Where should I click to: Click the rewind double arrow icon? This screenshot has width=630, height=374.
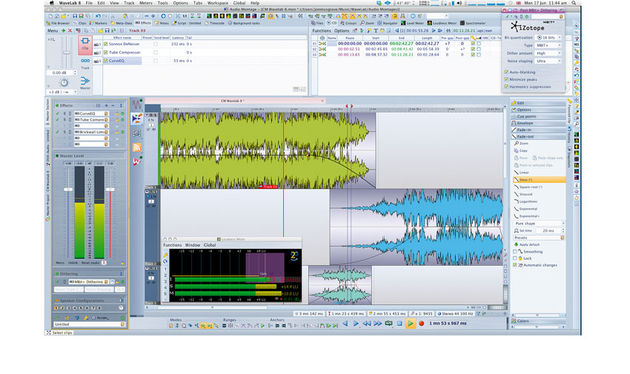point(367,323)
